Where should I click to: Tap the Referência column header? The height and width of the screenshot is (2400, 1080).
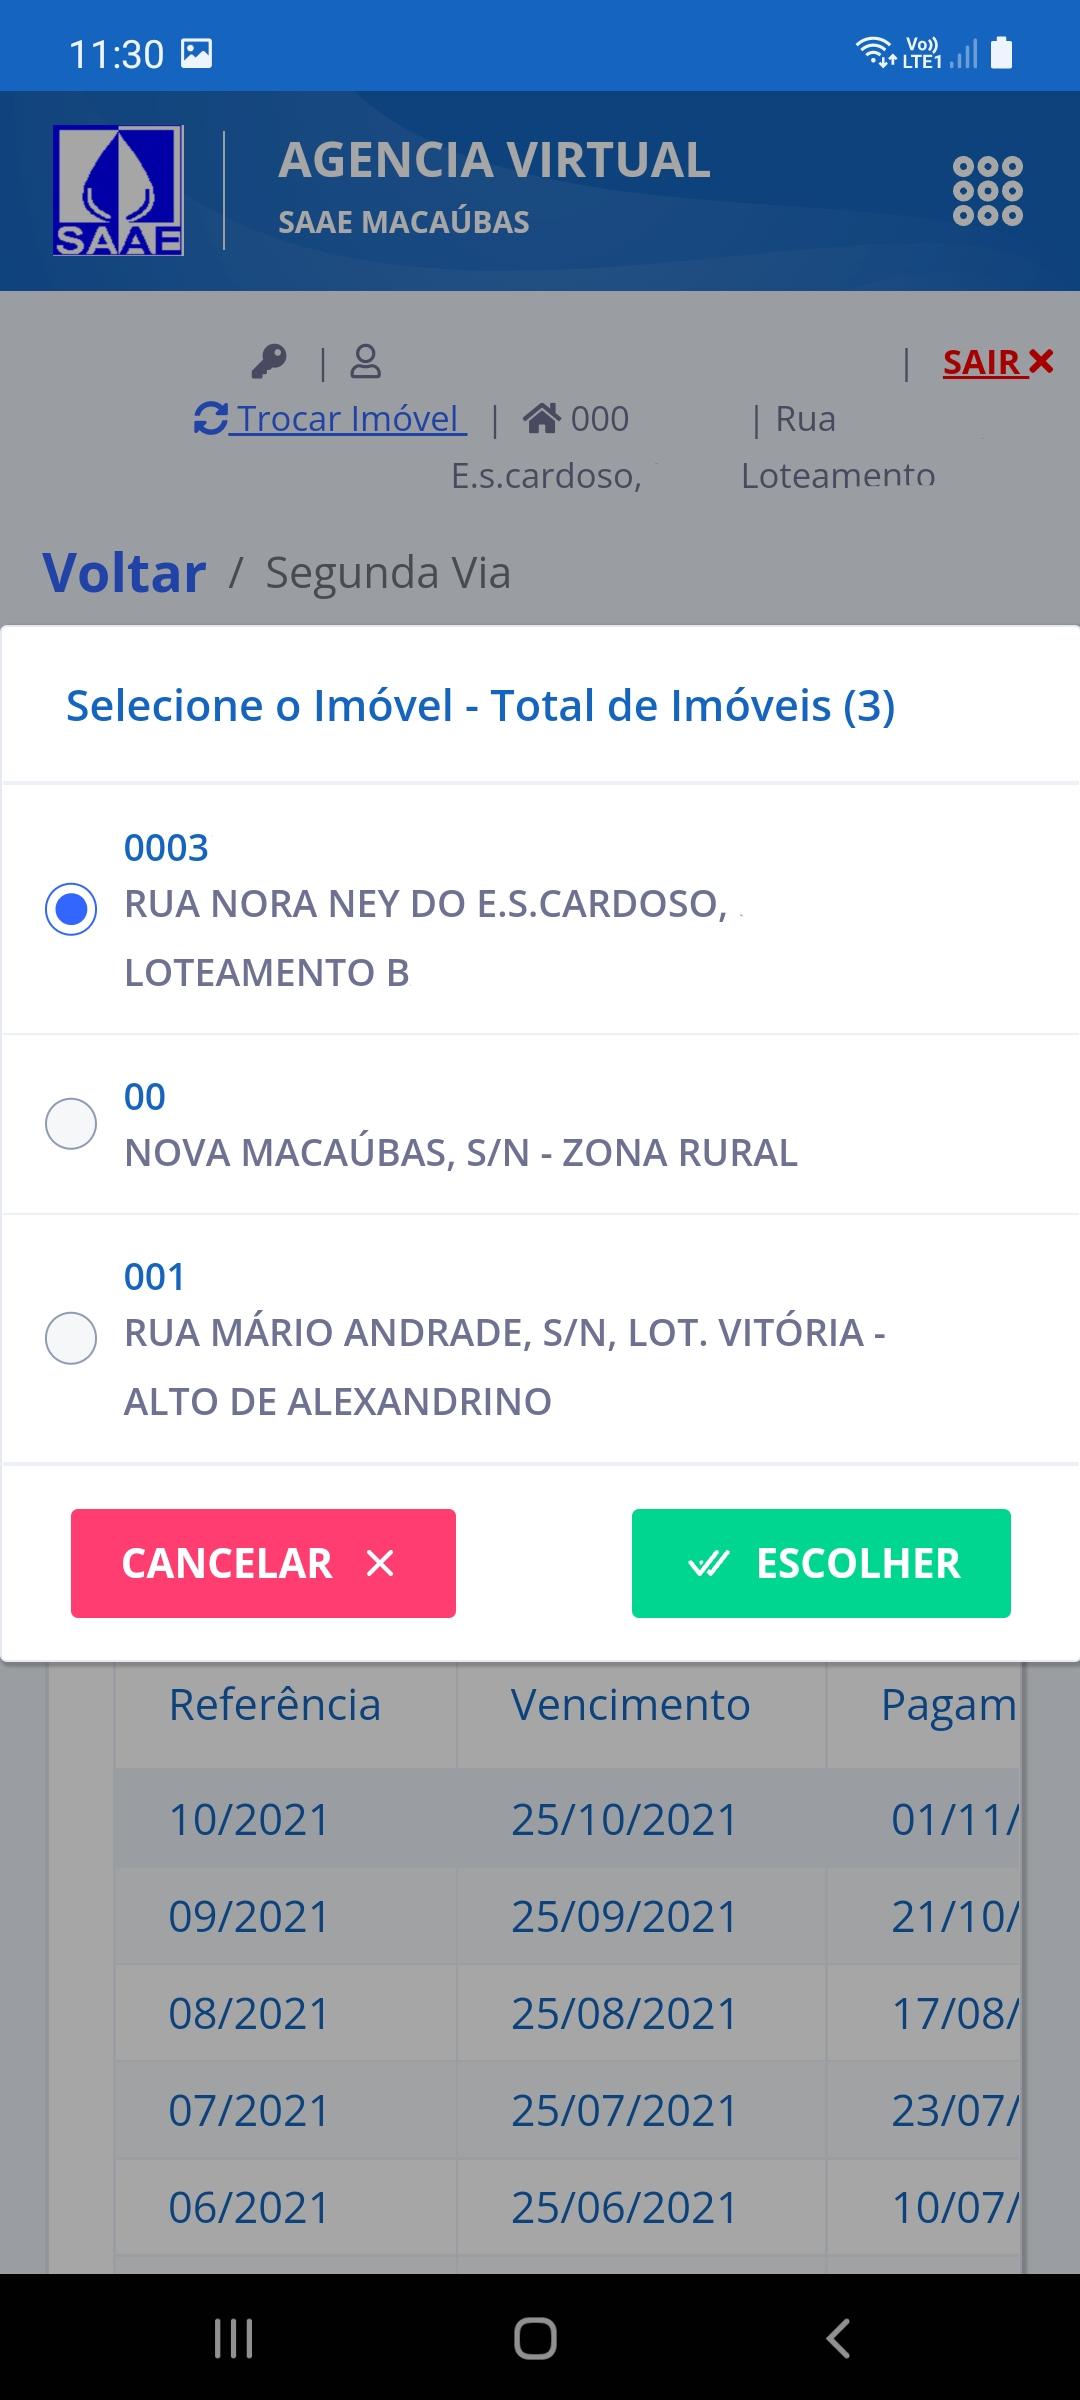coord(275,1705)
